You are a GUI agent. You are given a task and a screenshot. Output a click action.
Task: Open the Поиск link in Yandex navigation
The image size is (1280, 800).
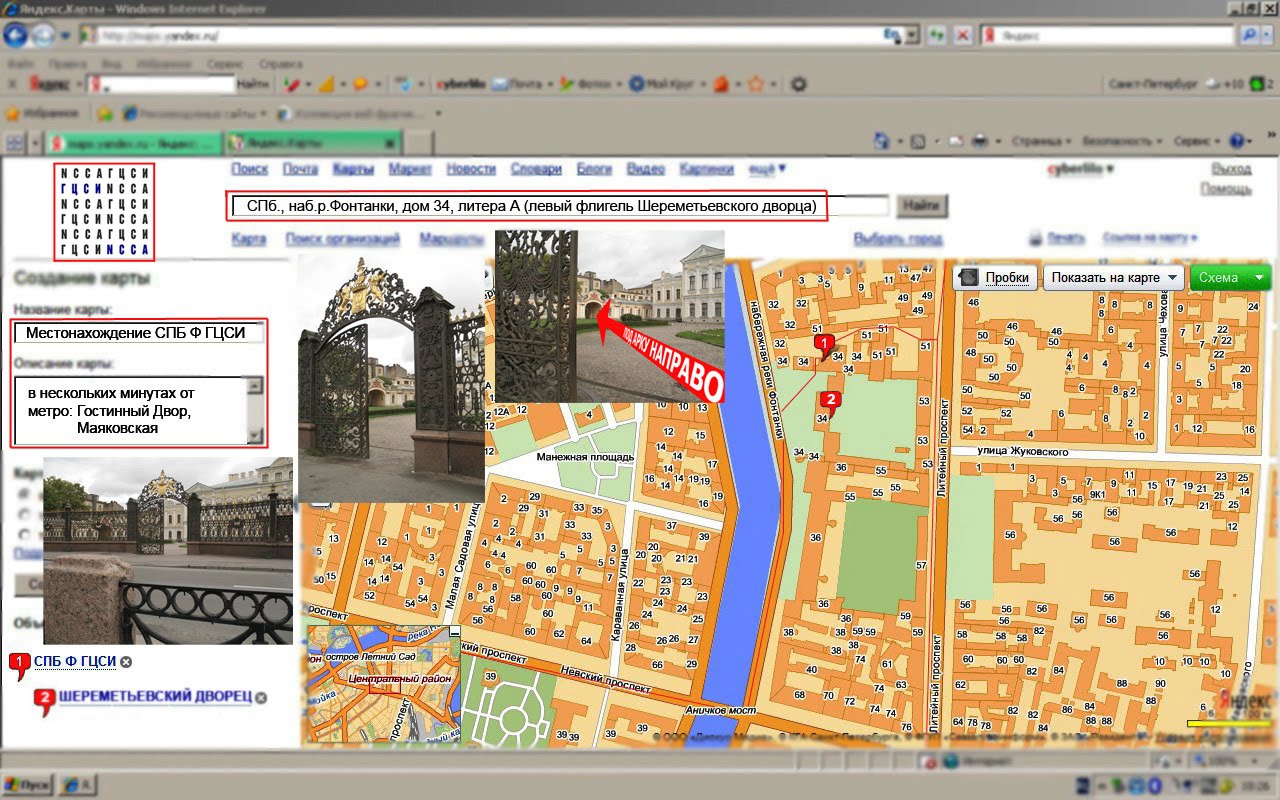coord(250,169)
